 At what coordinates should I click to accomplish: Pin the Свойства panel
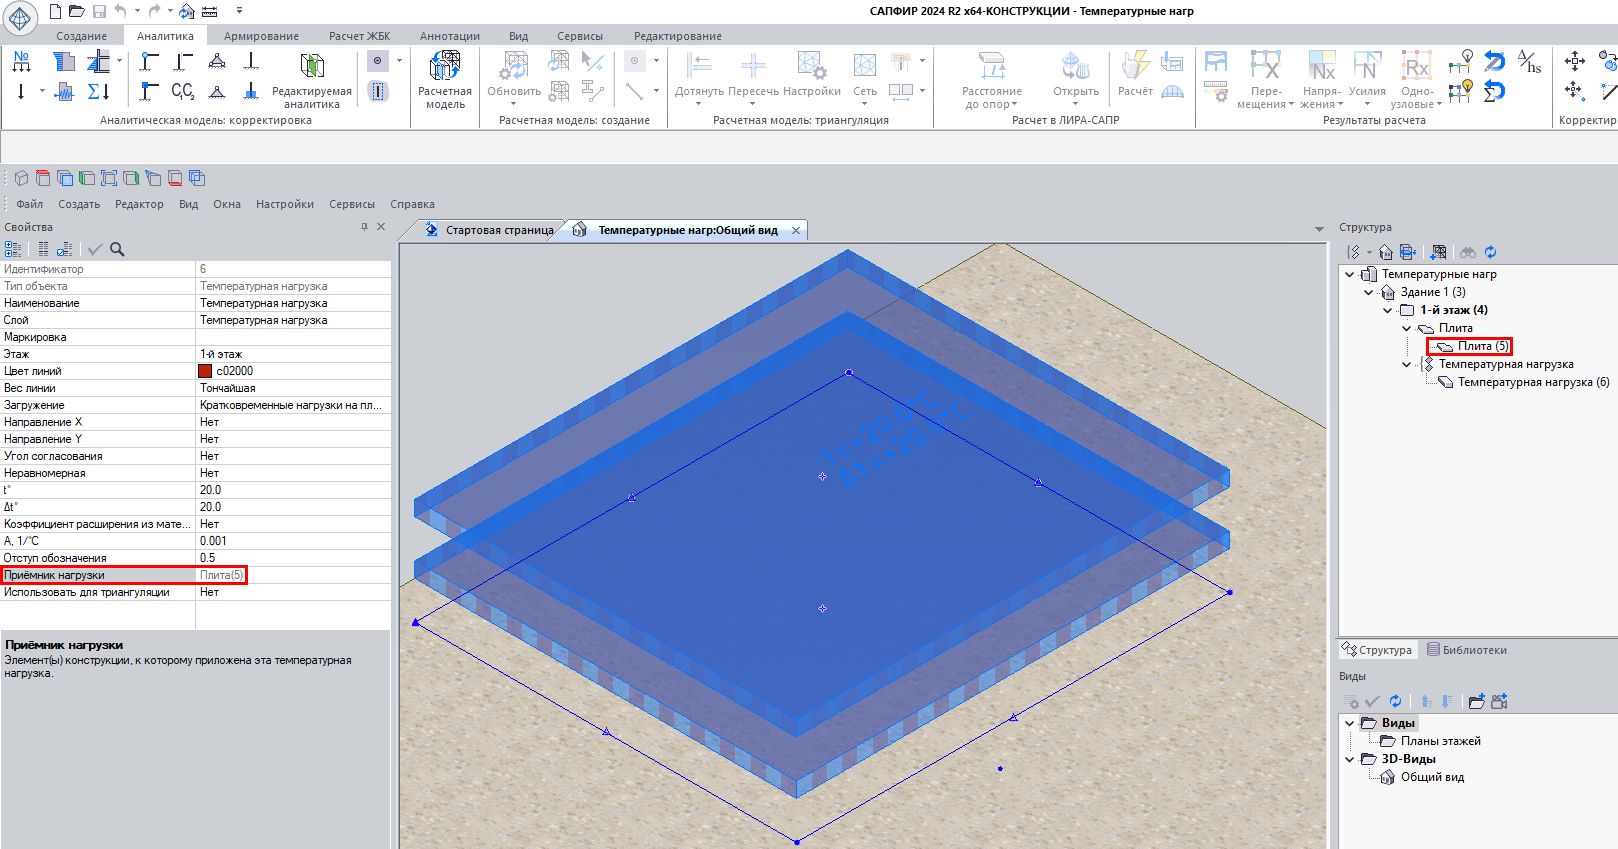364,227
